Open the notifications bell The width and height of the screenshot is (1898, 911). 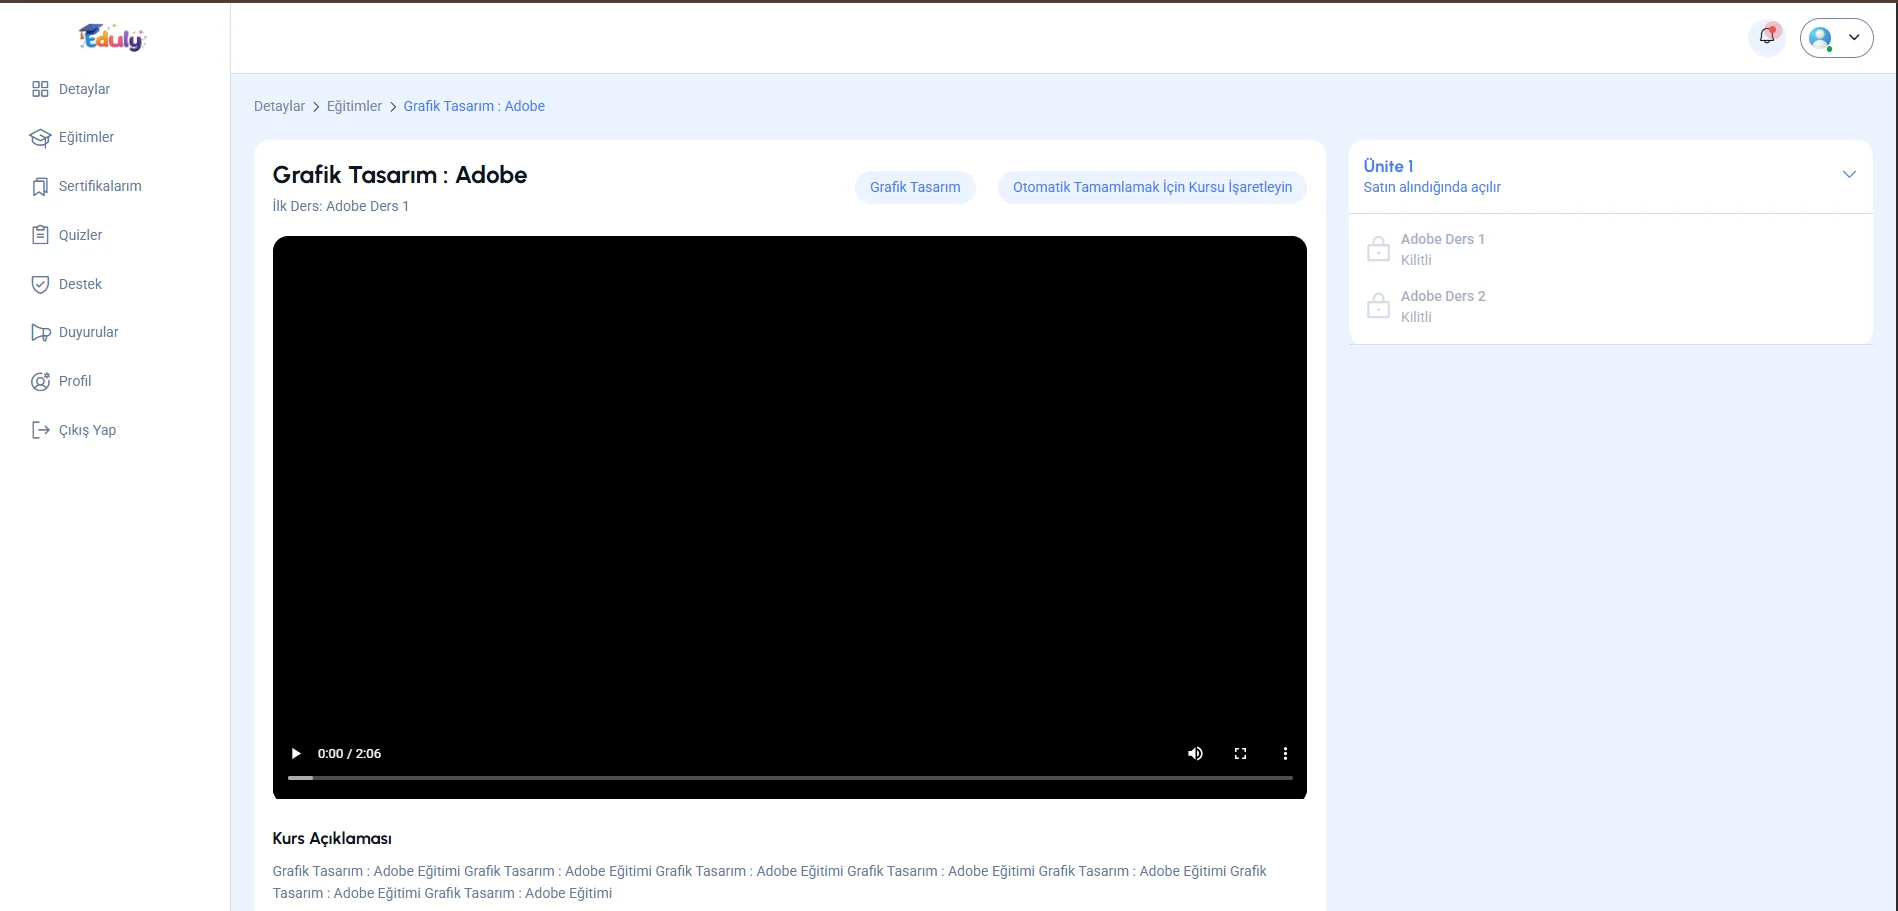(1767, 37)
